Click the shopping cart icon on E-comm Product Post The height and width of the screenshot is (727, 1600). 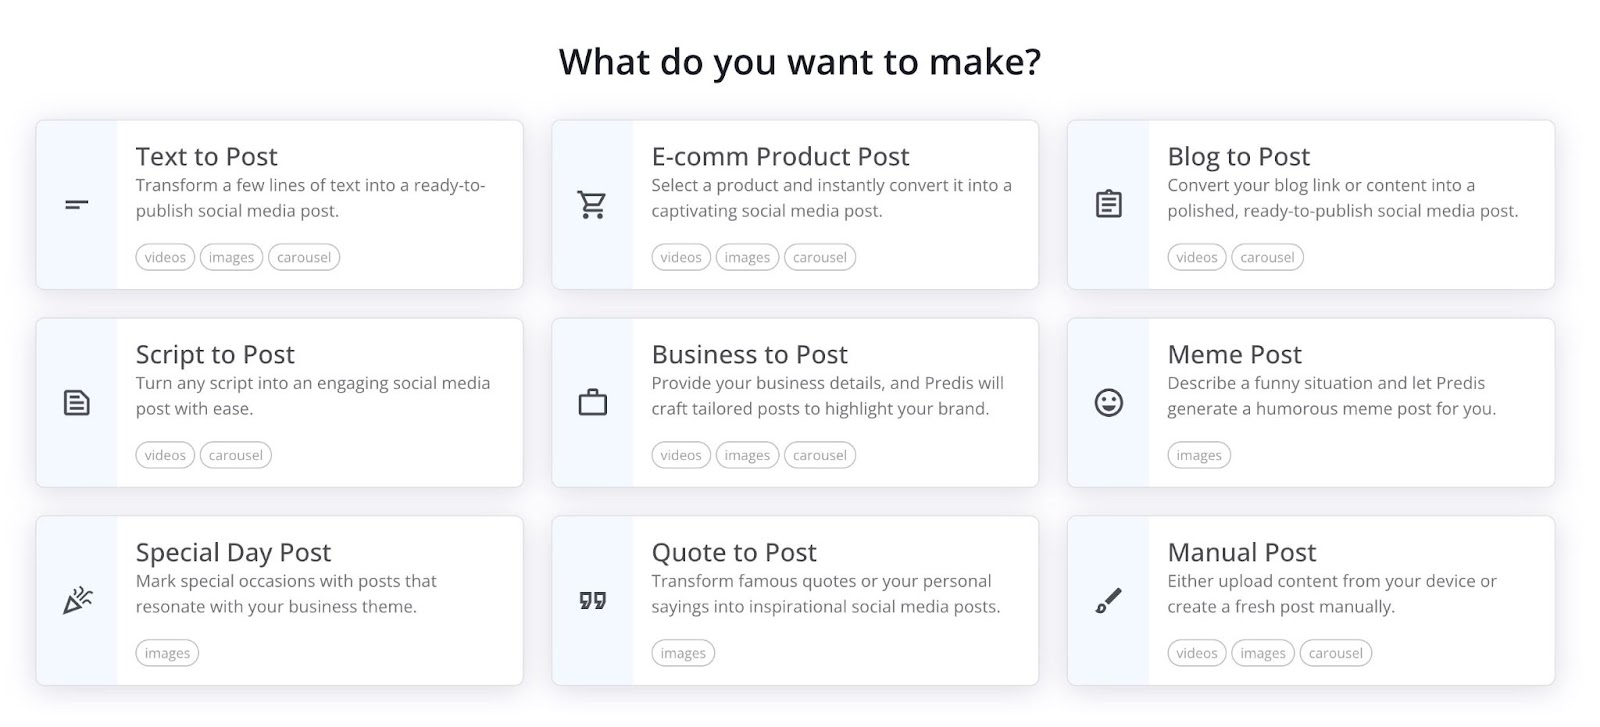(x=592, y=204)
